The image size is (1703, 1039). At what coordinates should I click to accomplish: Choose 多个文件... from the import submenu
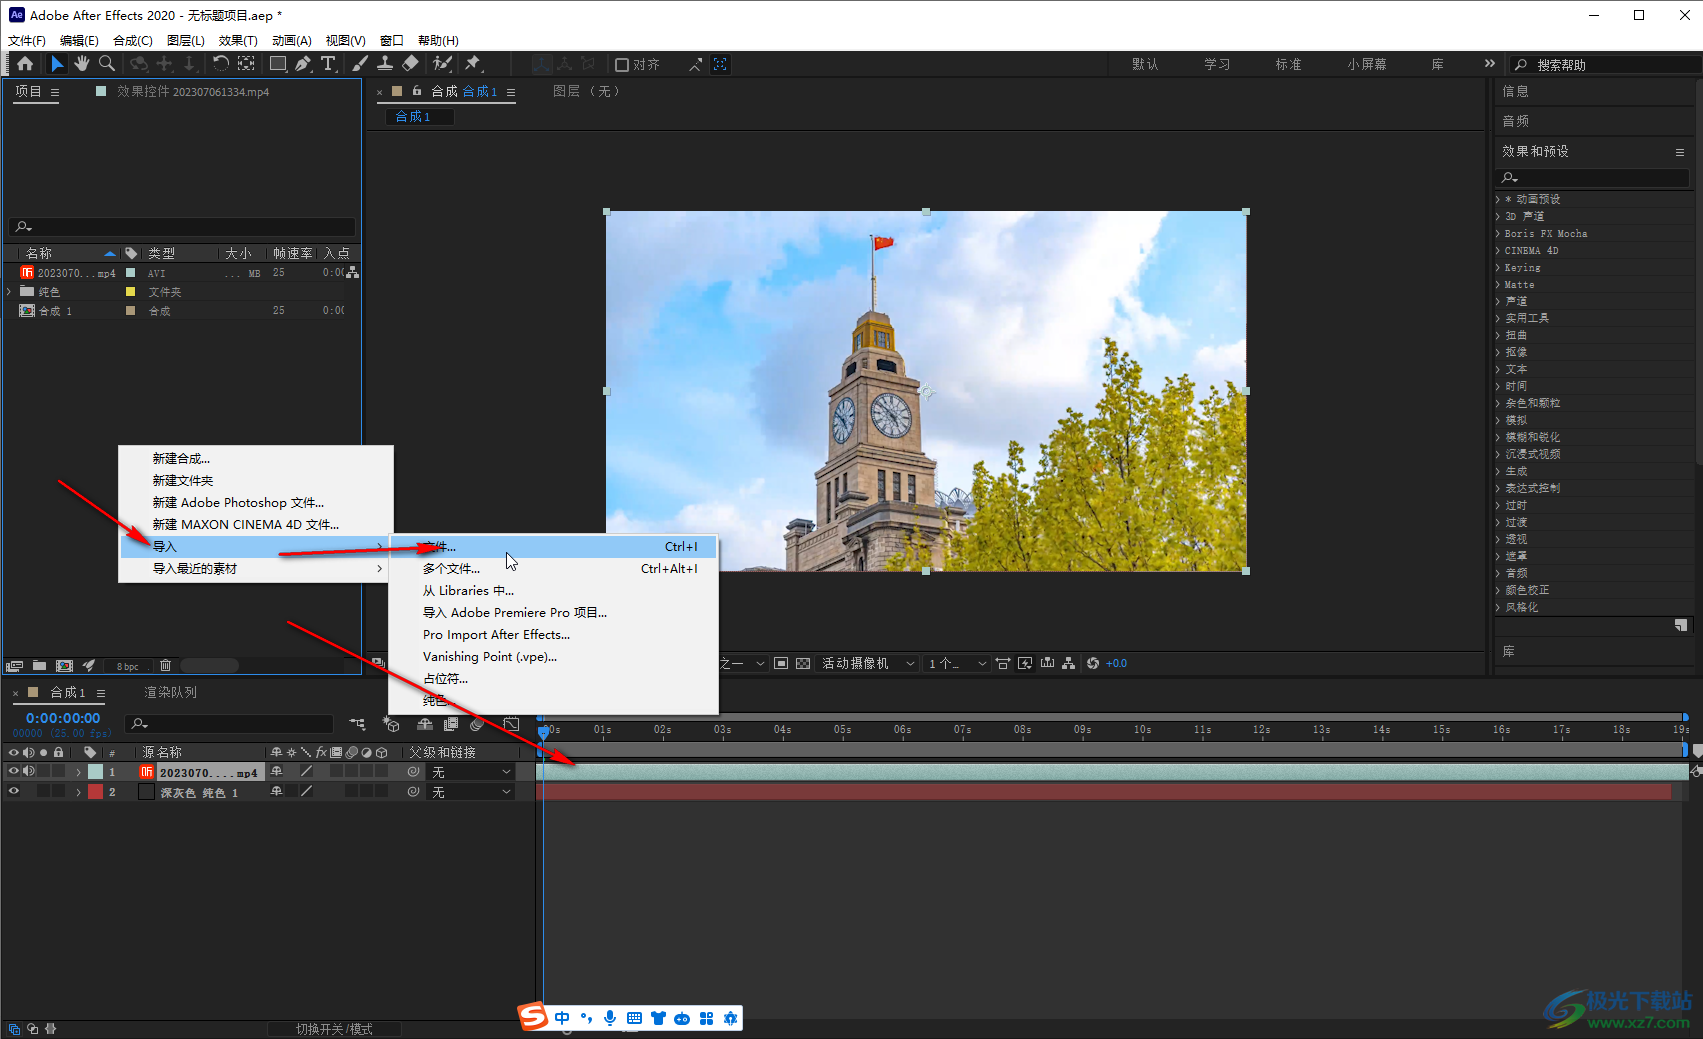451,569
